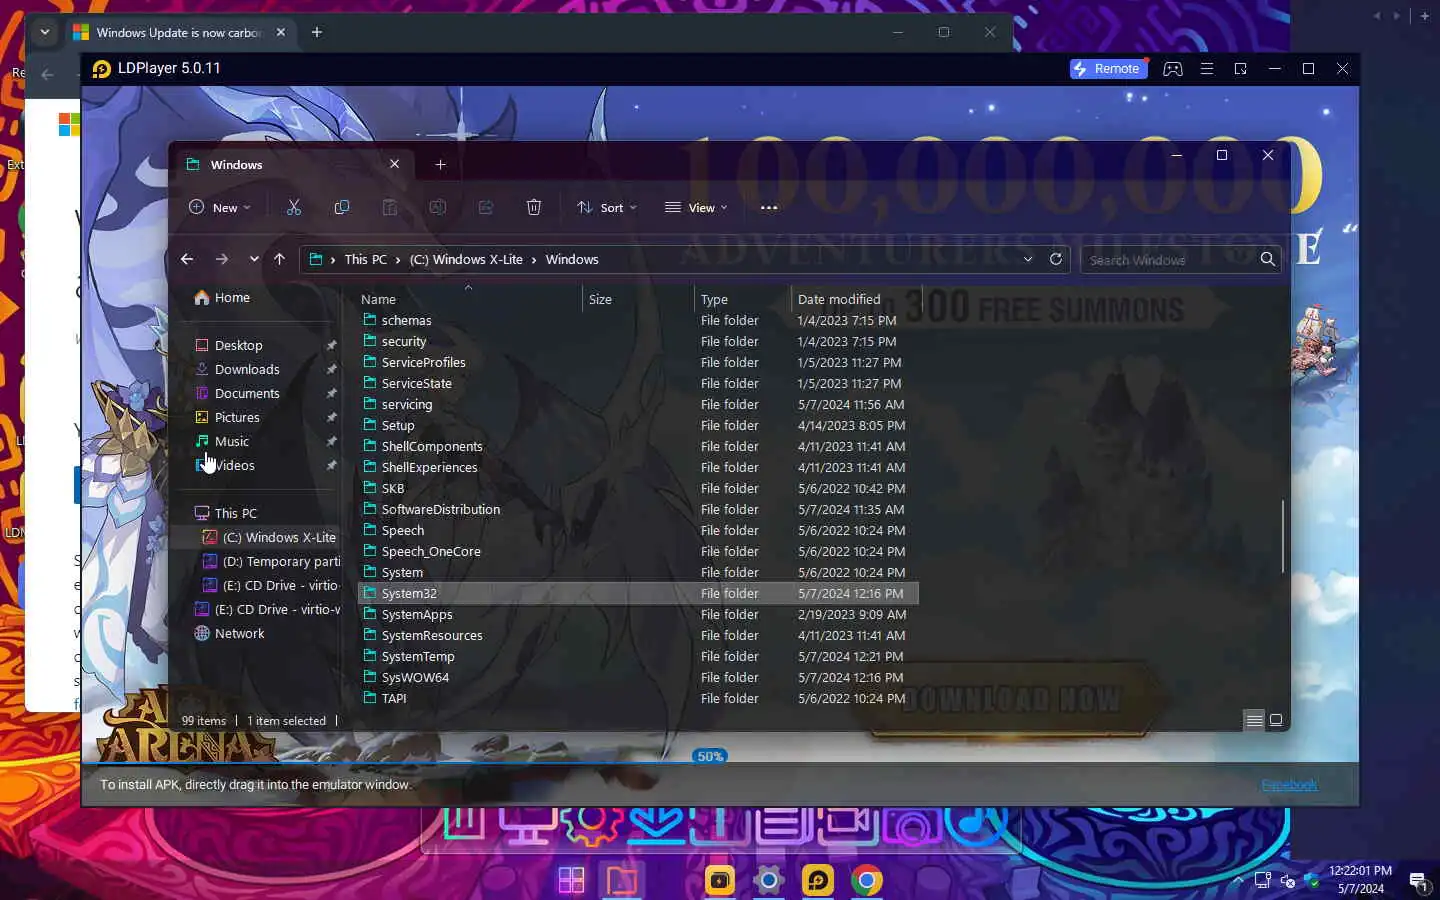Click the taskbar clock showing 12:22:01 PM
Screen dimensions: 1440x900
pyautogui.click(x=1360, y=871)
